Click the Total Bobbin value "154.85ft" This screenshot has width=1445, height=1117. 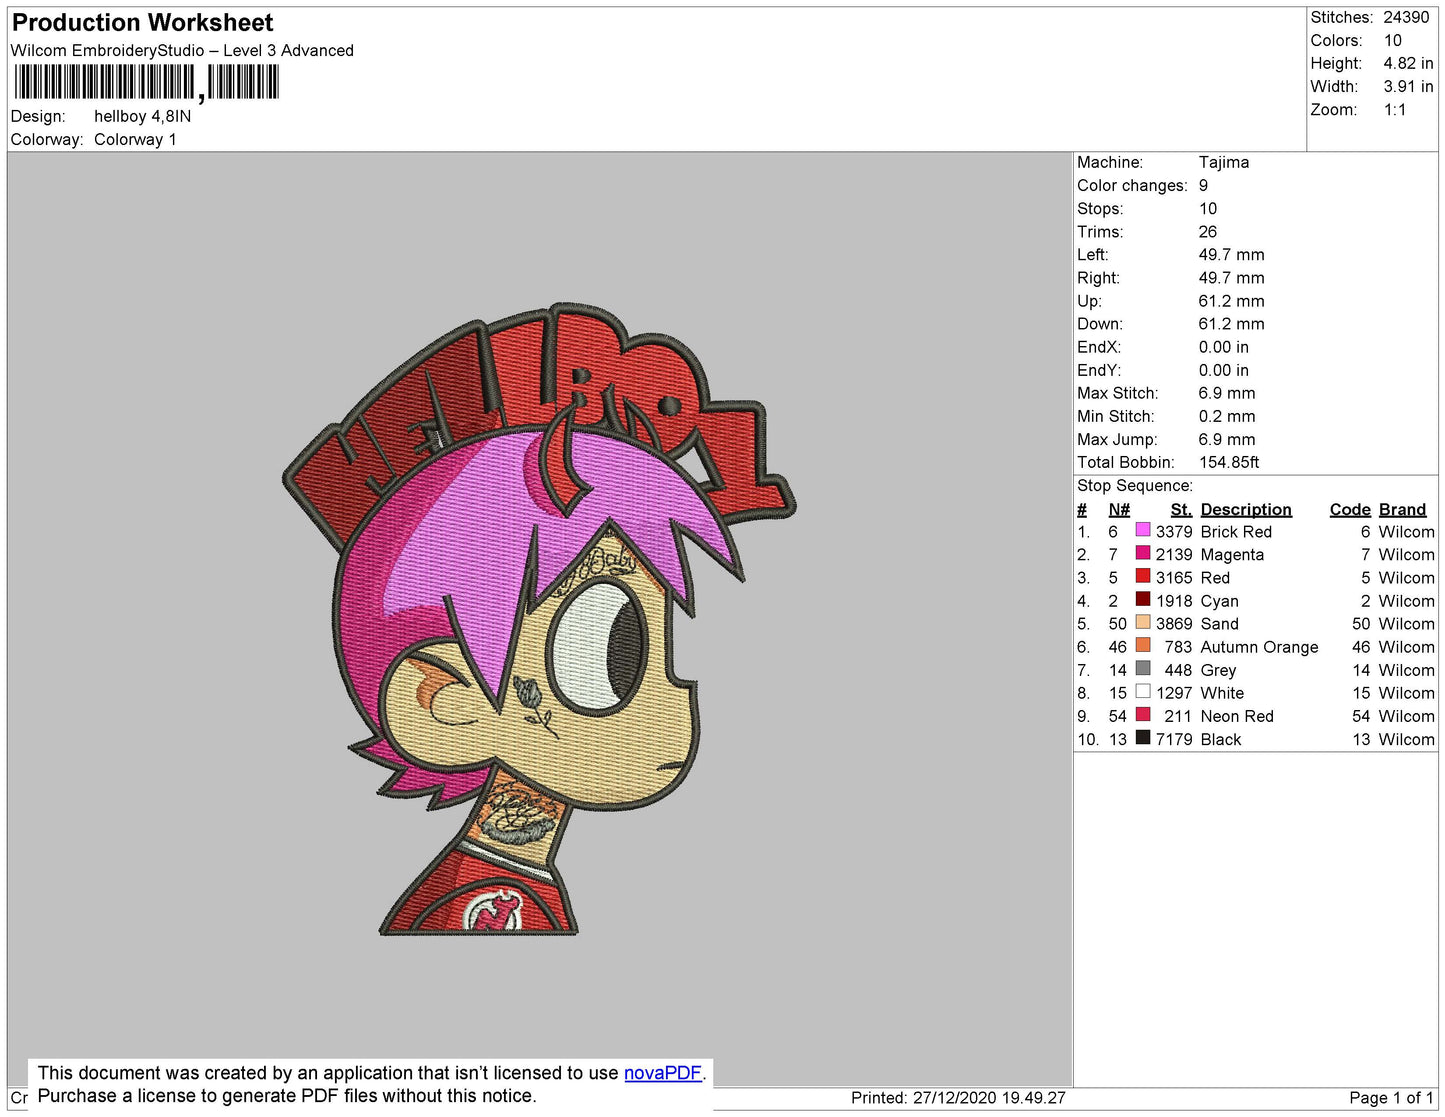point(1229,462)
